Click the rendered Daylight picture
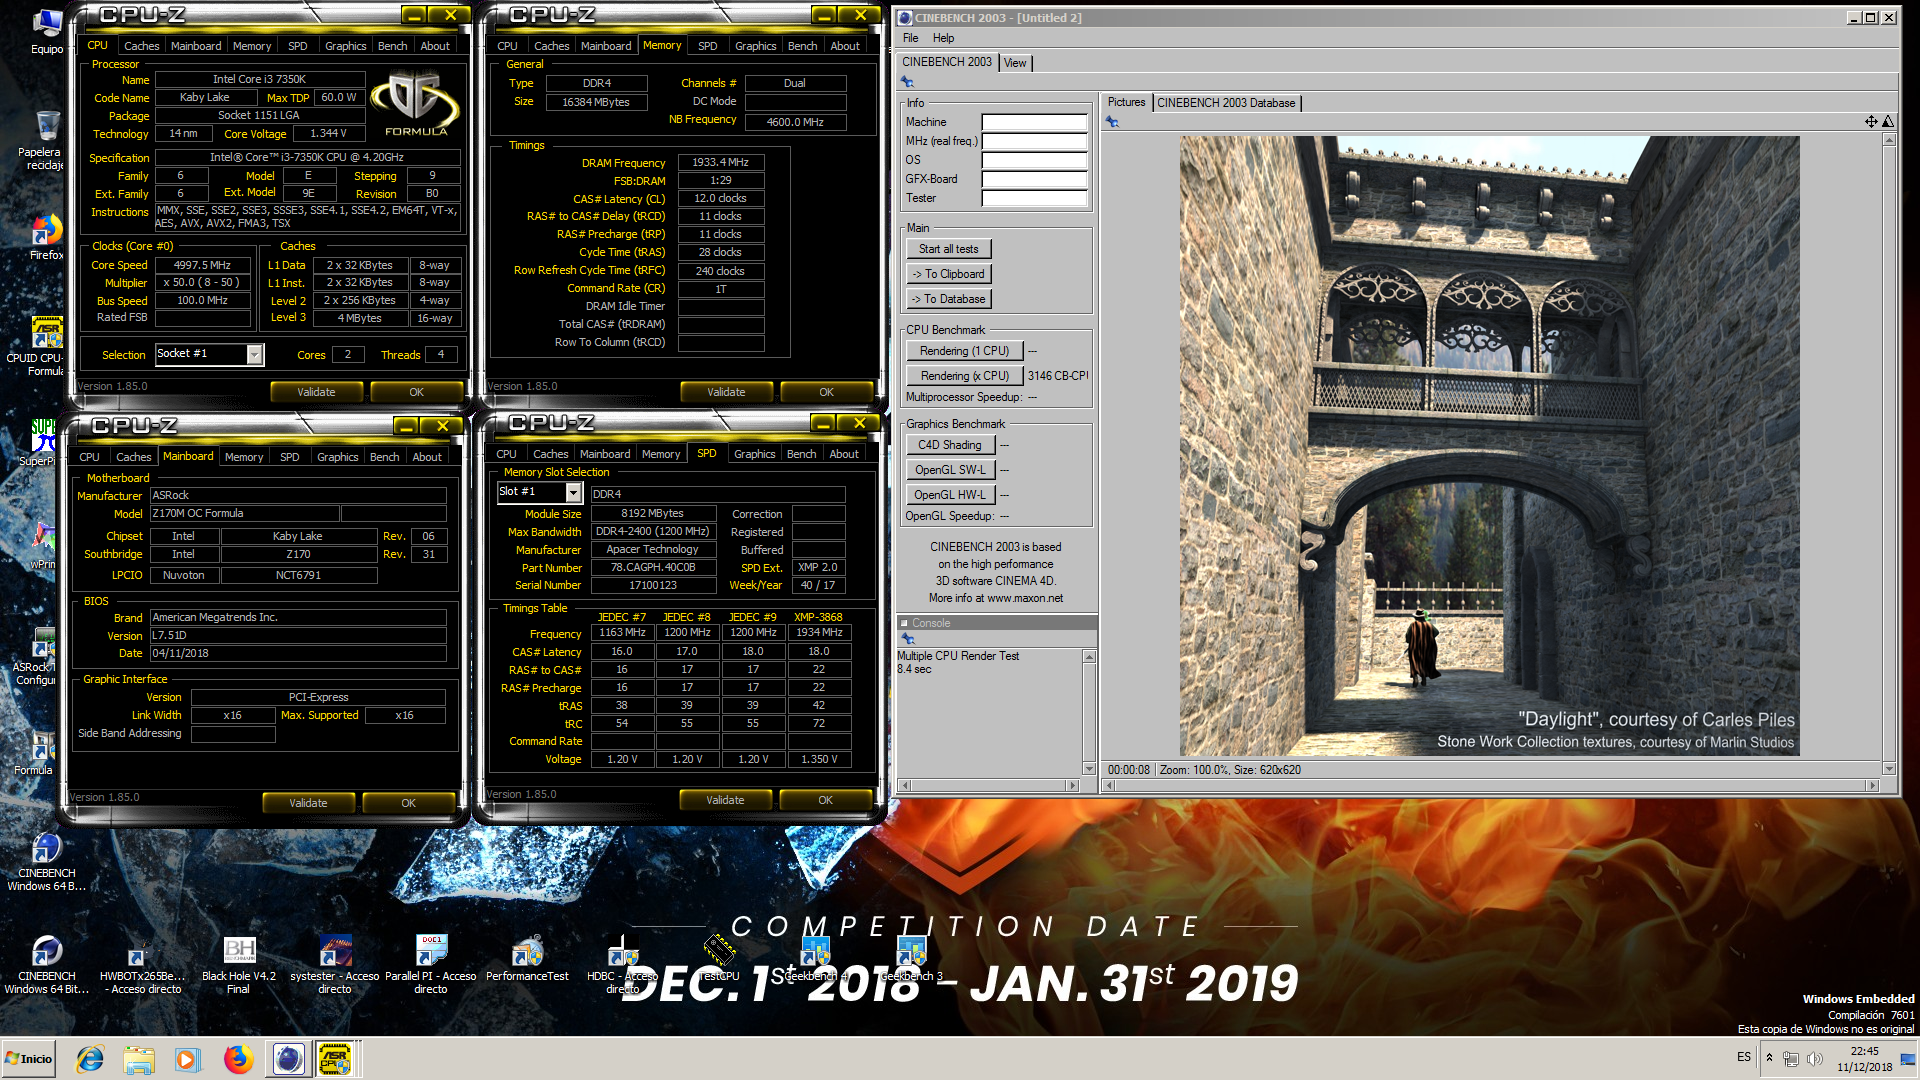Screen dimensions: 1920x1080 (x=1489, y=446)
